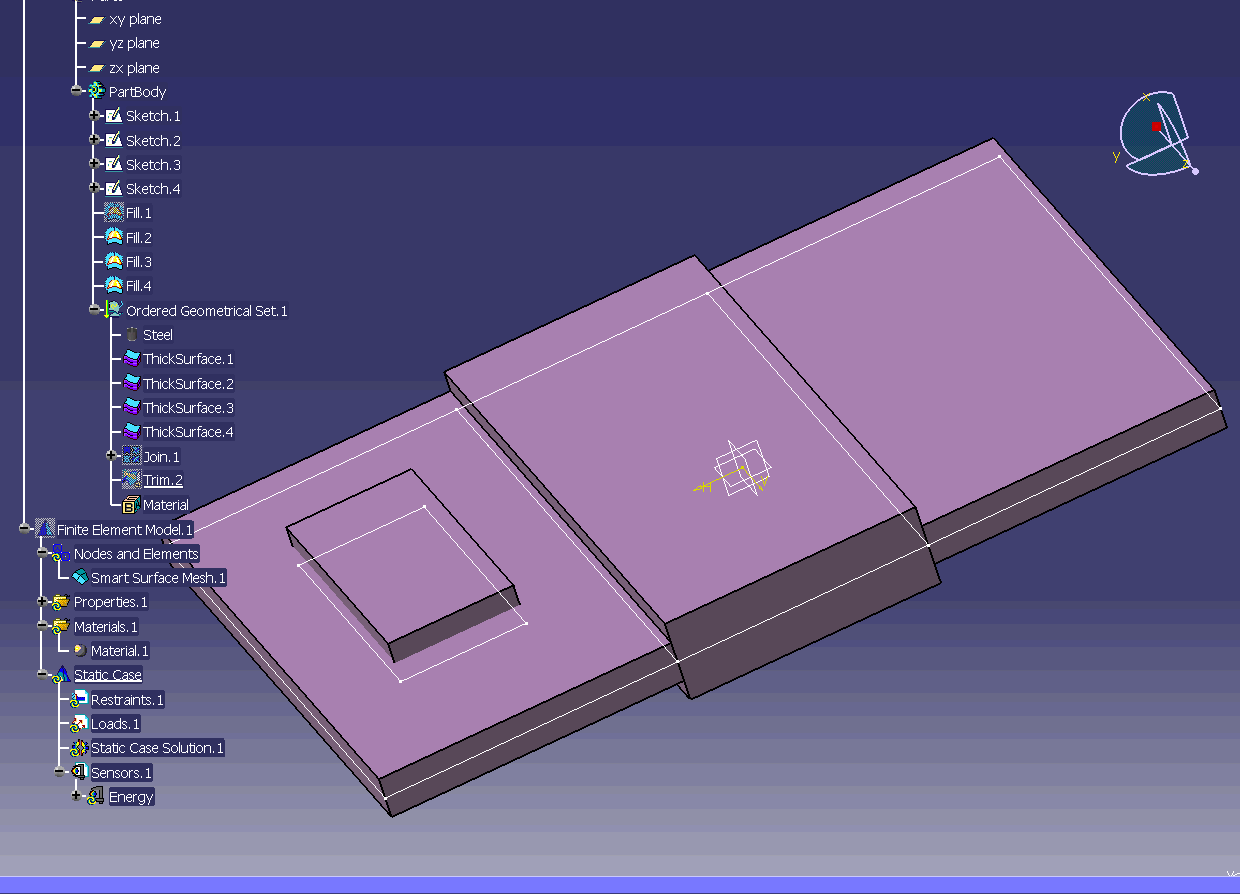The height and width of the screenshot is (894, 1240).
Task: Select the ThickSurface.4 label
Action: (x=188, y=432)
